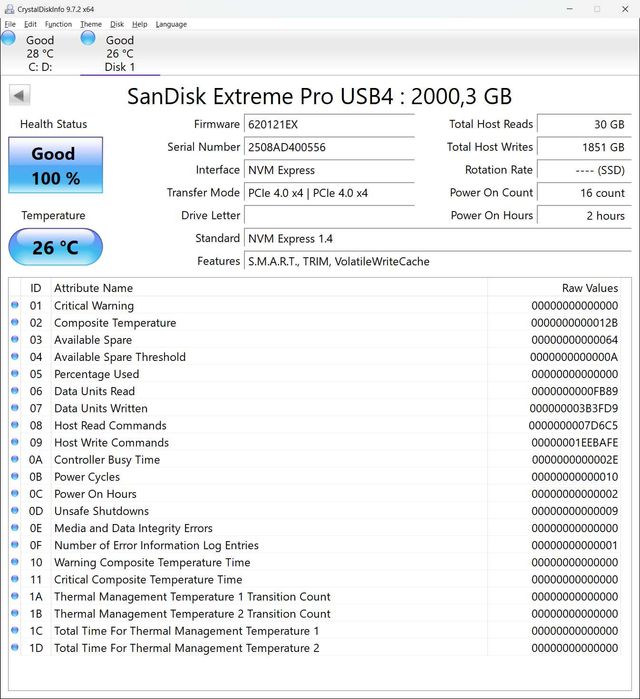
Task: Click the Controller Busy Time attribute name
Action: (107, 460)
